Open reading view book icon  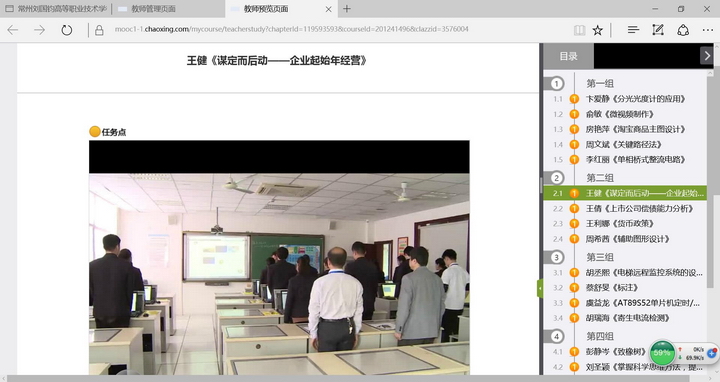[x=579, y=30]
